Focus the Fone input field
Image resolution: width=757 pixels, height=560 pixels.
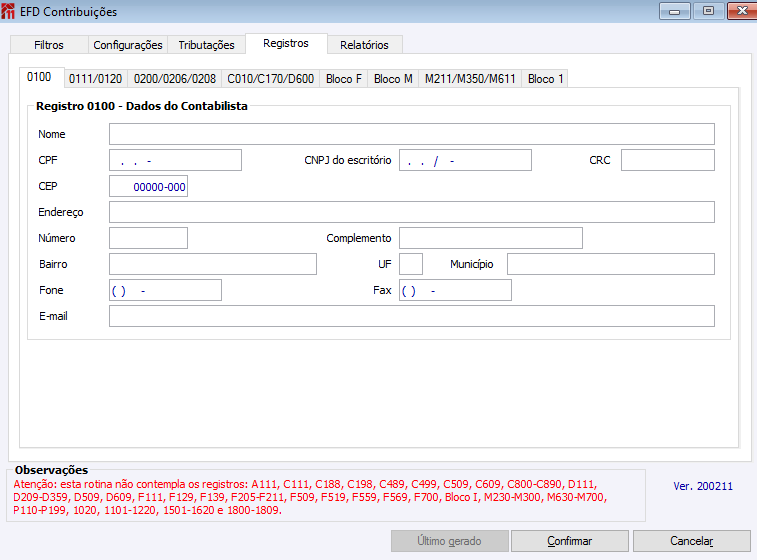click(165, 291)
